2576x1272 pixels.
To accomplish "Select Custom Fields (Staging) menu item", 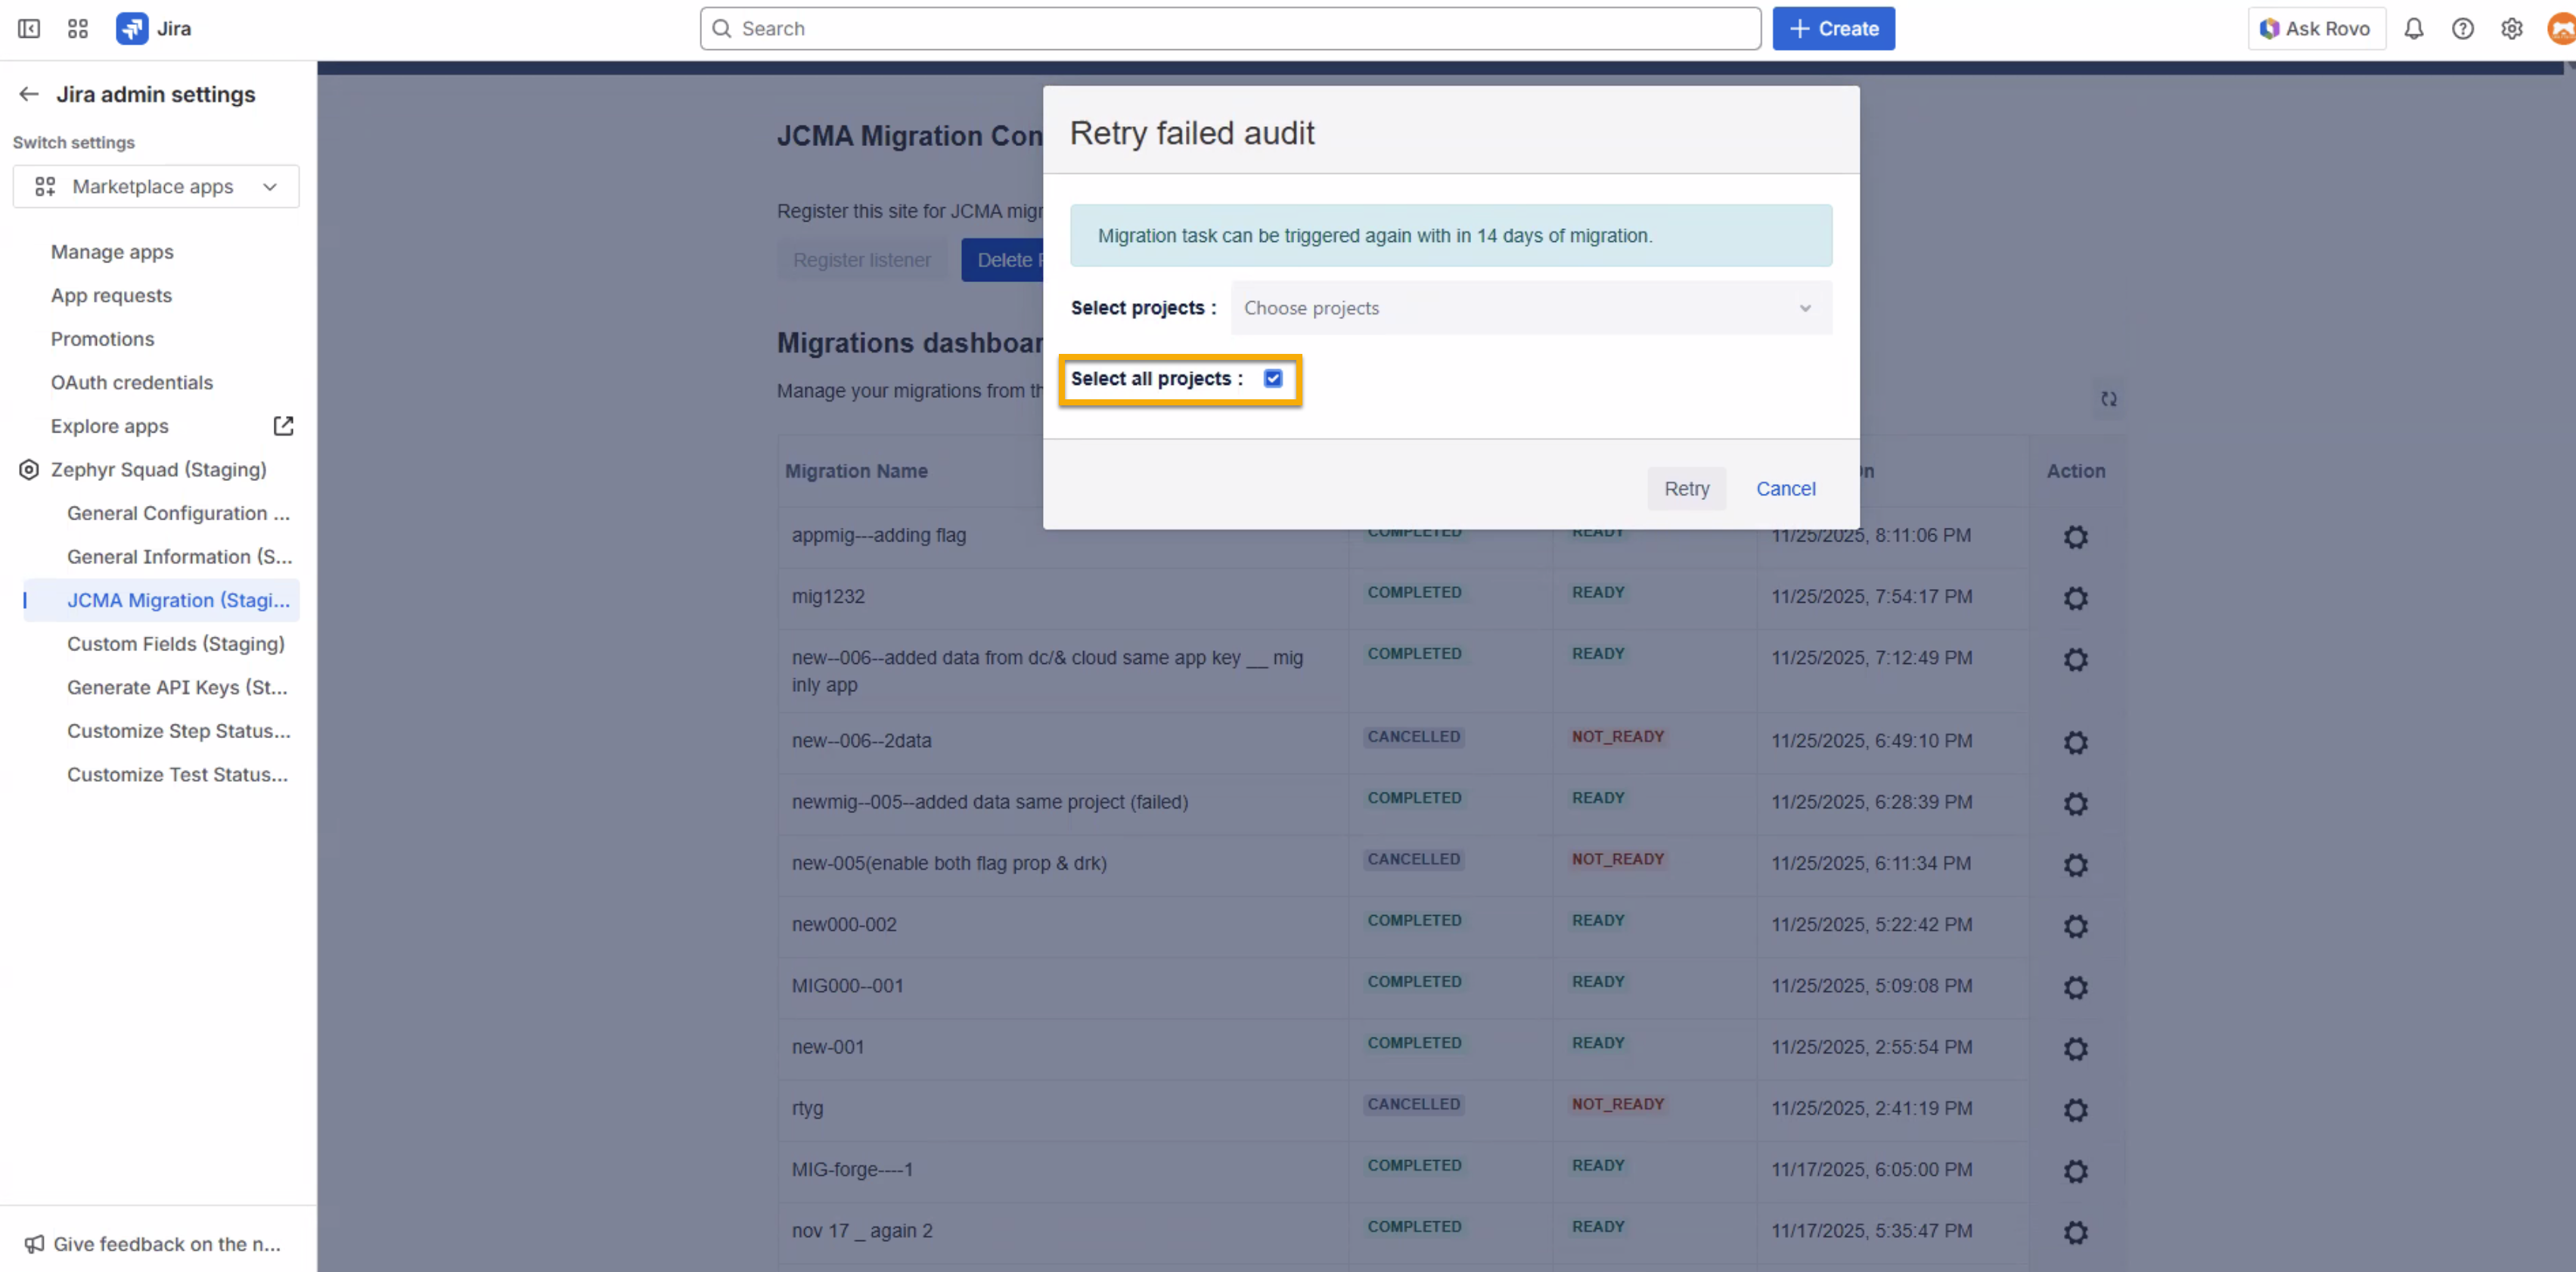I will (x=175, y=644).
